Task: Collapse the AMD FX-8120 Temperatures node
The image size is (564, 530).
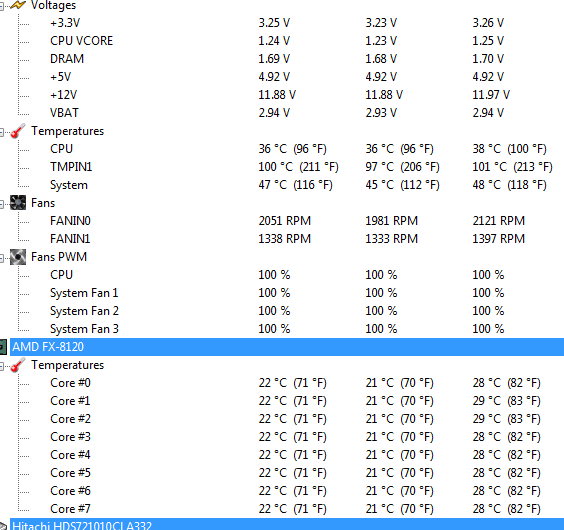Action: tap(2, 366)
